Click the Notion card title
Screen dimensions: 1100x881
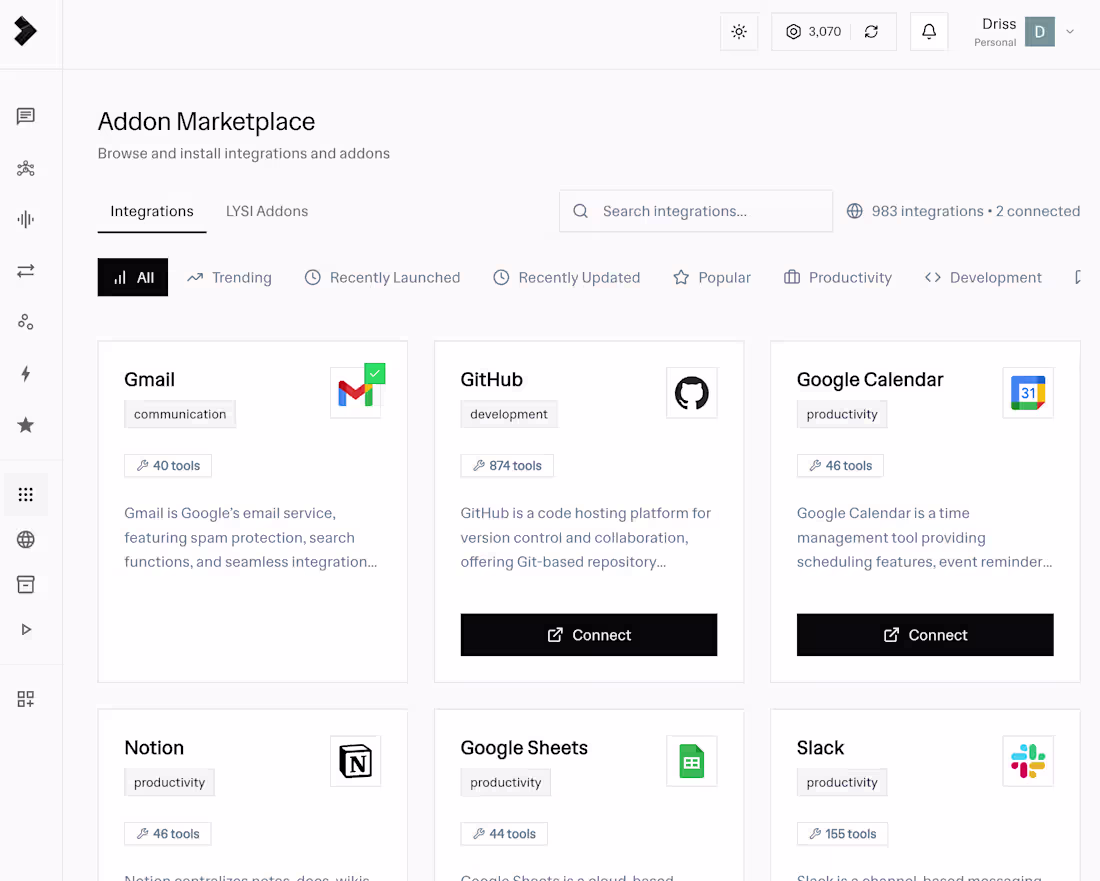(x=154, y=748)
